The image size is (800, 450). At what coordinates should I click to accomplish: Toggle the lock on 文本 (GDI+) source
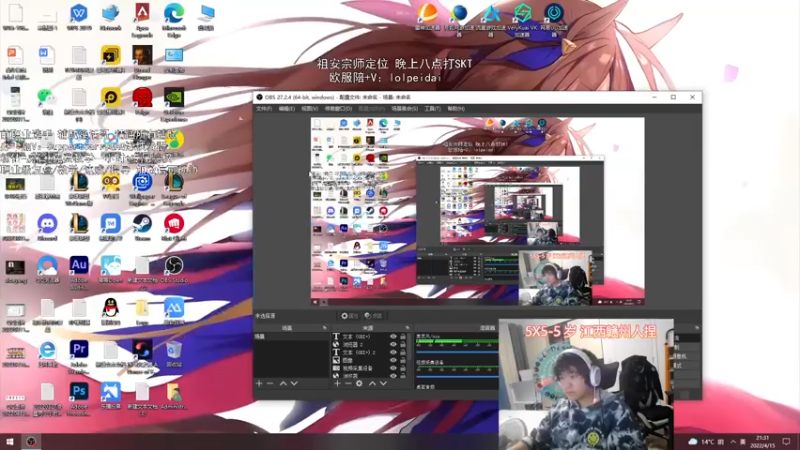(x=403, y=337)
